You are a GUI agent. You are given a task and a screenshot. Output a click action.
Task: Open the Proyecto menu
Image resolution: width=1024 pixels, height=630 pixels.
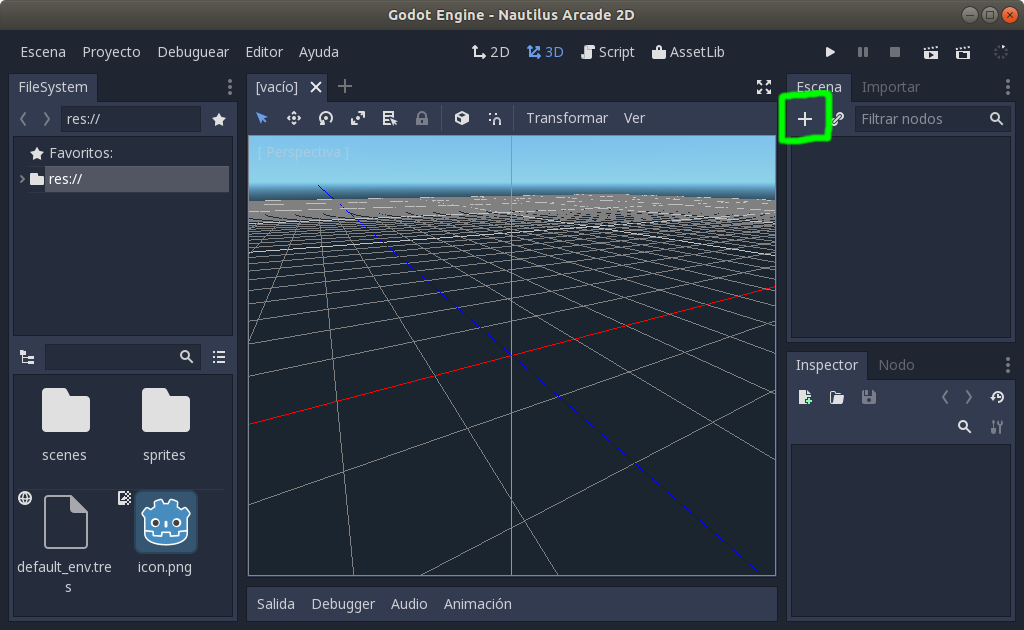point(111,51)
